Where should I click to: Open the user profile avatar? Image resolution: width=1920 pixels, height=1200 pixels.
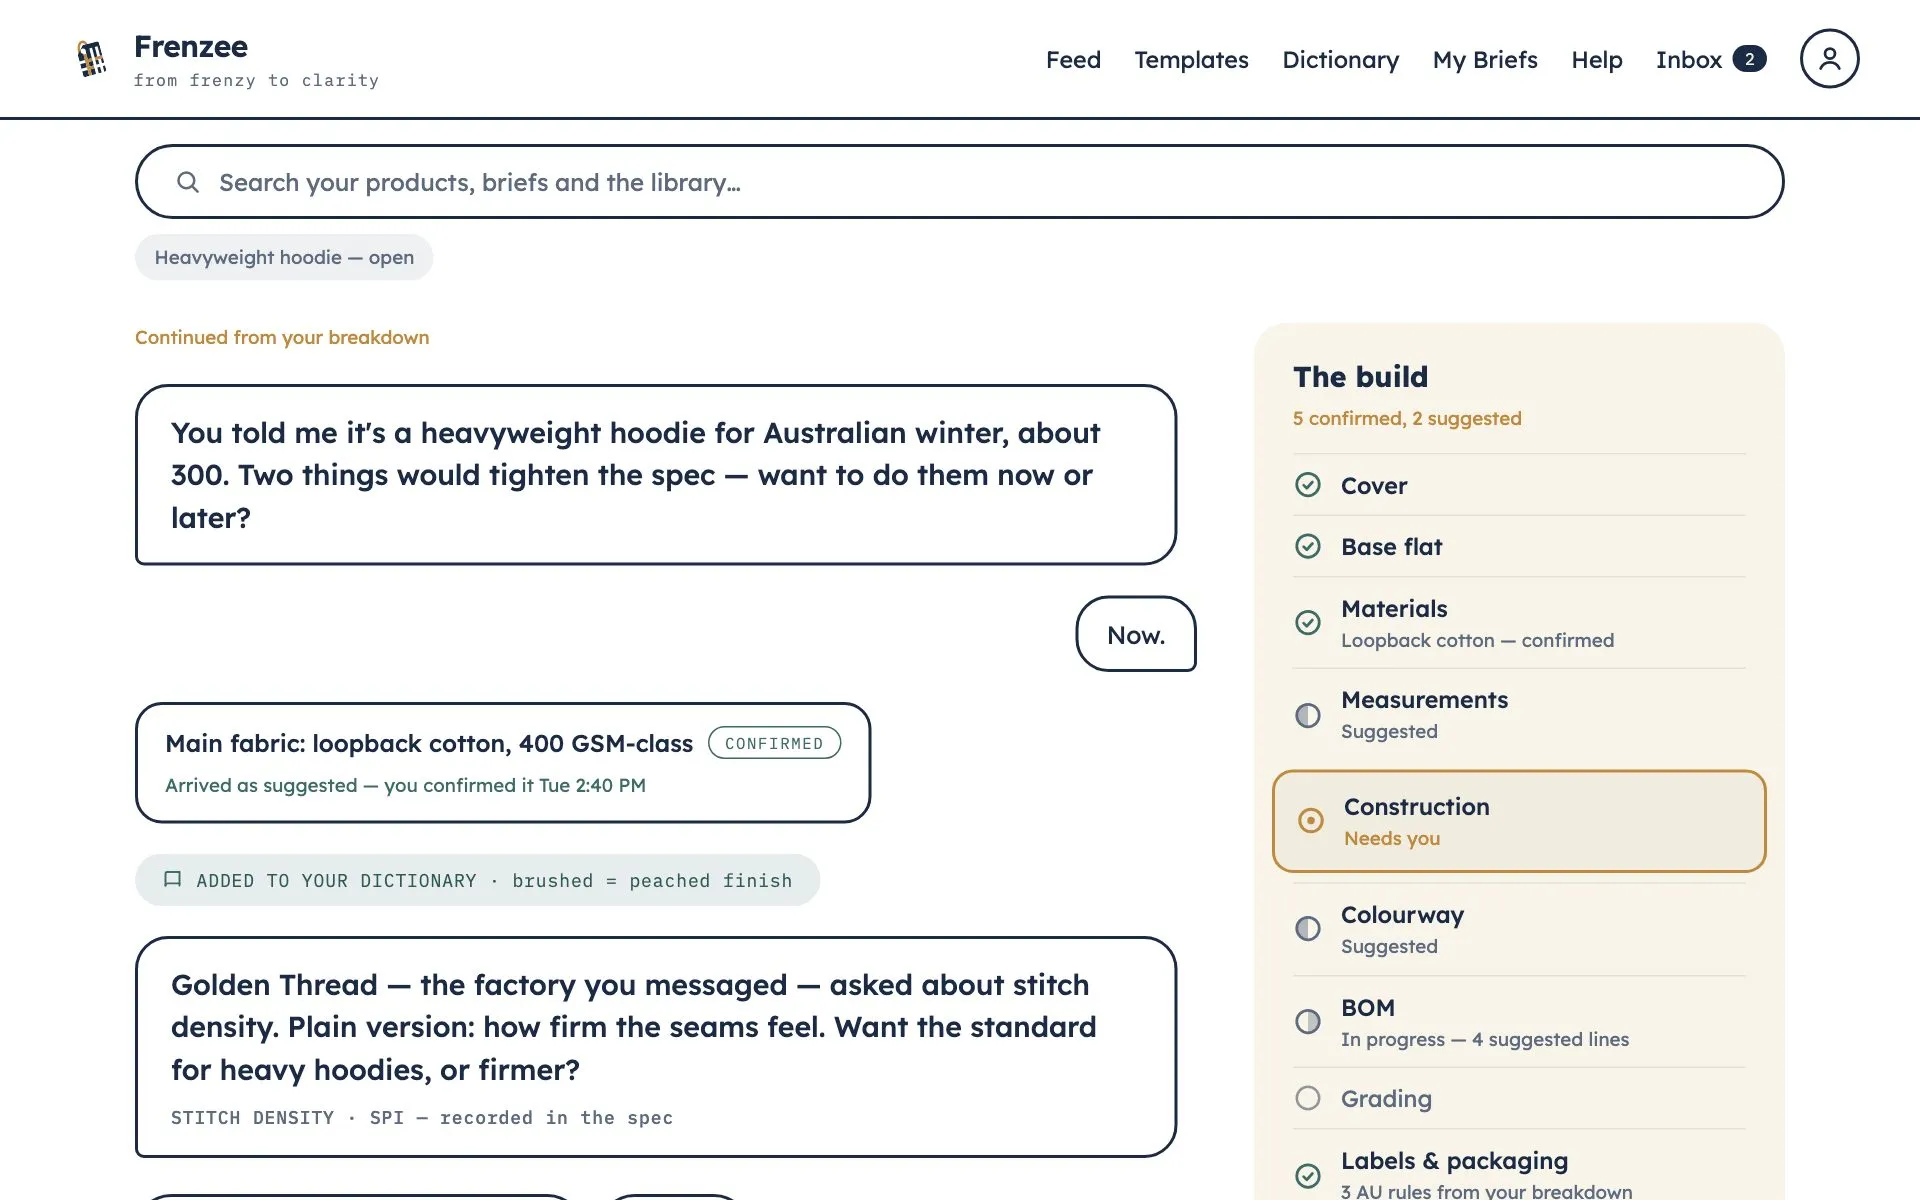point(1829,58)
